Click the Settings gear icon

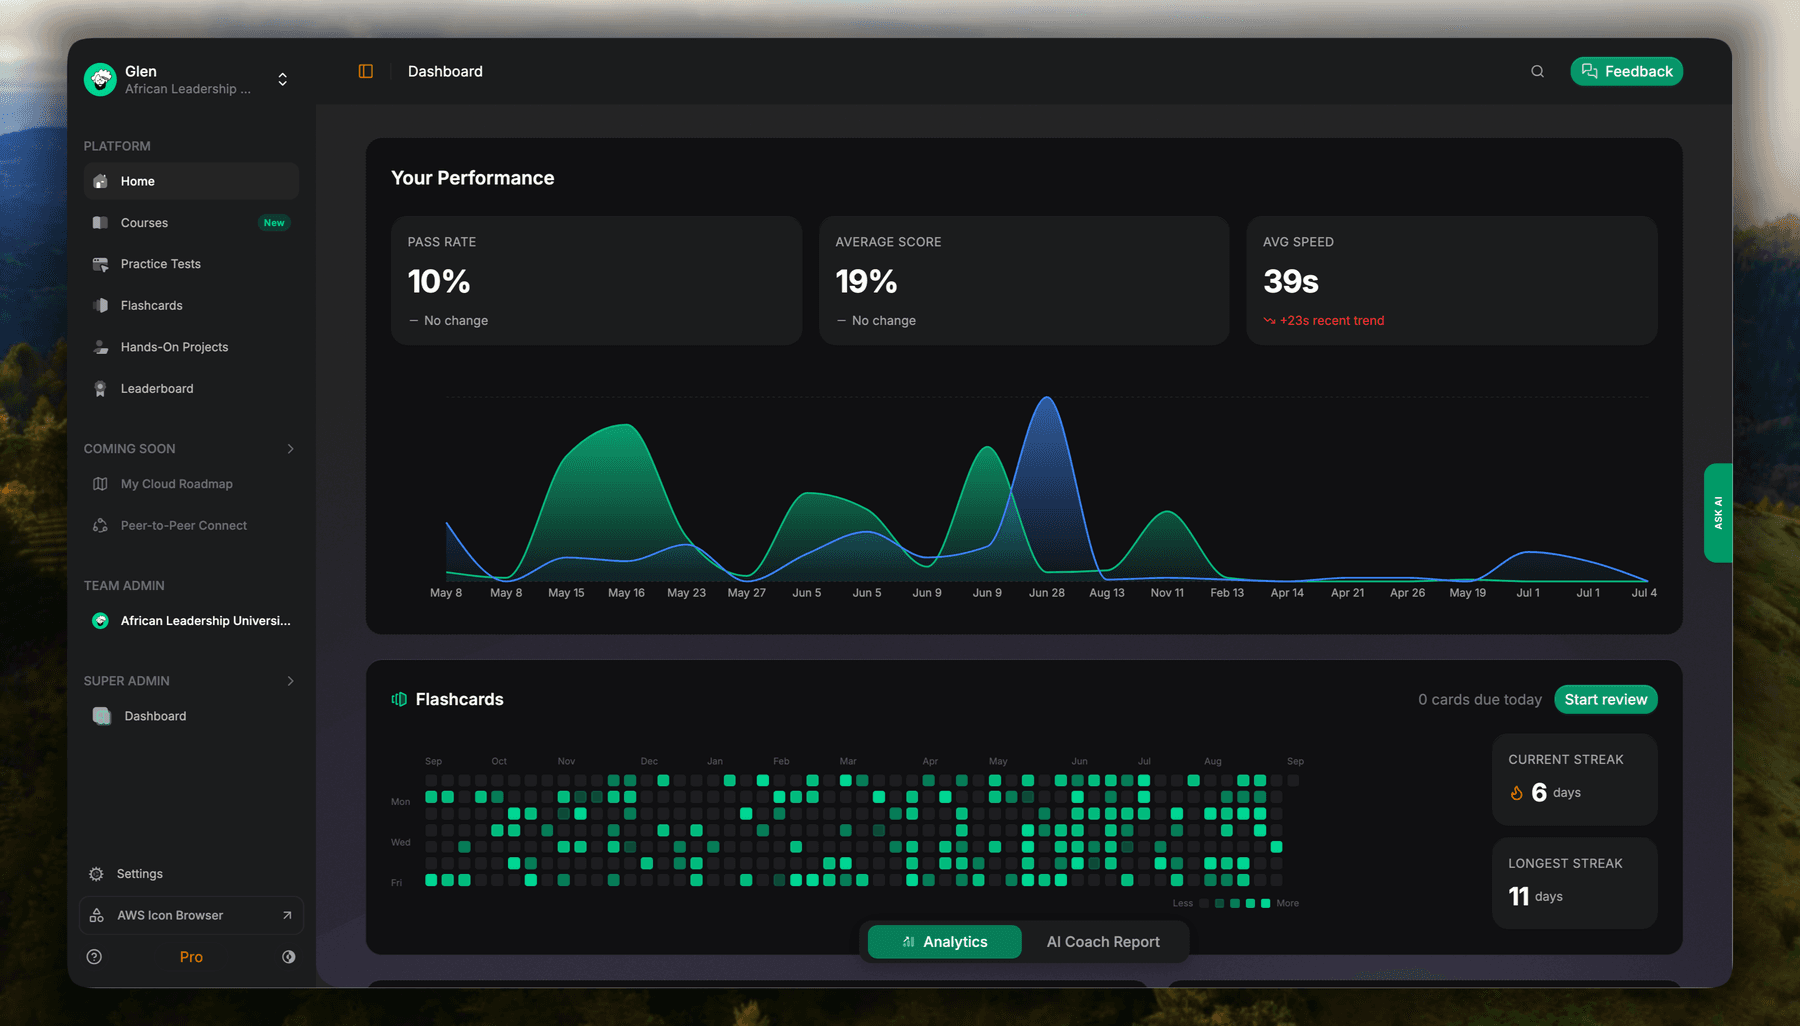(x=96, y=874)
